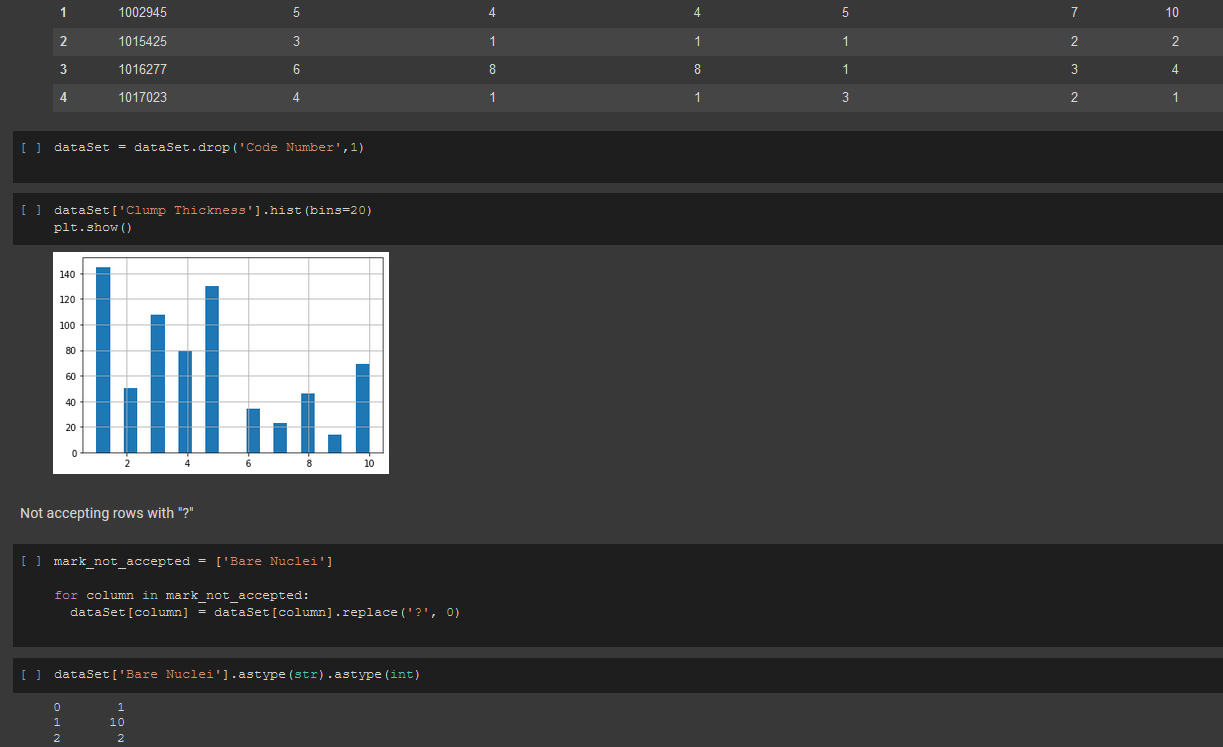The image size is (1223, 747).
Task: Click the bold index 4 of row 1017023
Action: (x=64, y=97)
